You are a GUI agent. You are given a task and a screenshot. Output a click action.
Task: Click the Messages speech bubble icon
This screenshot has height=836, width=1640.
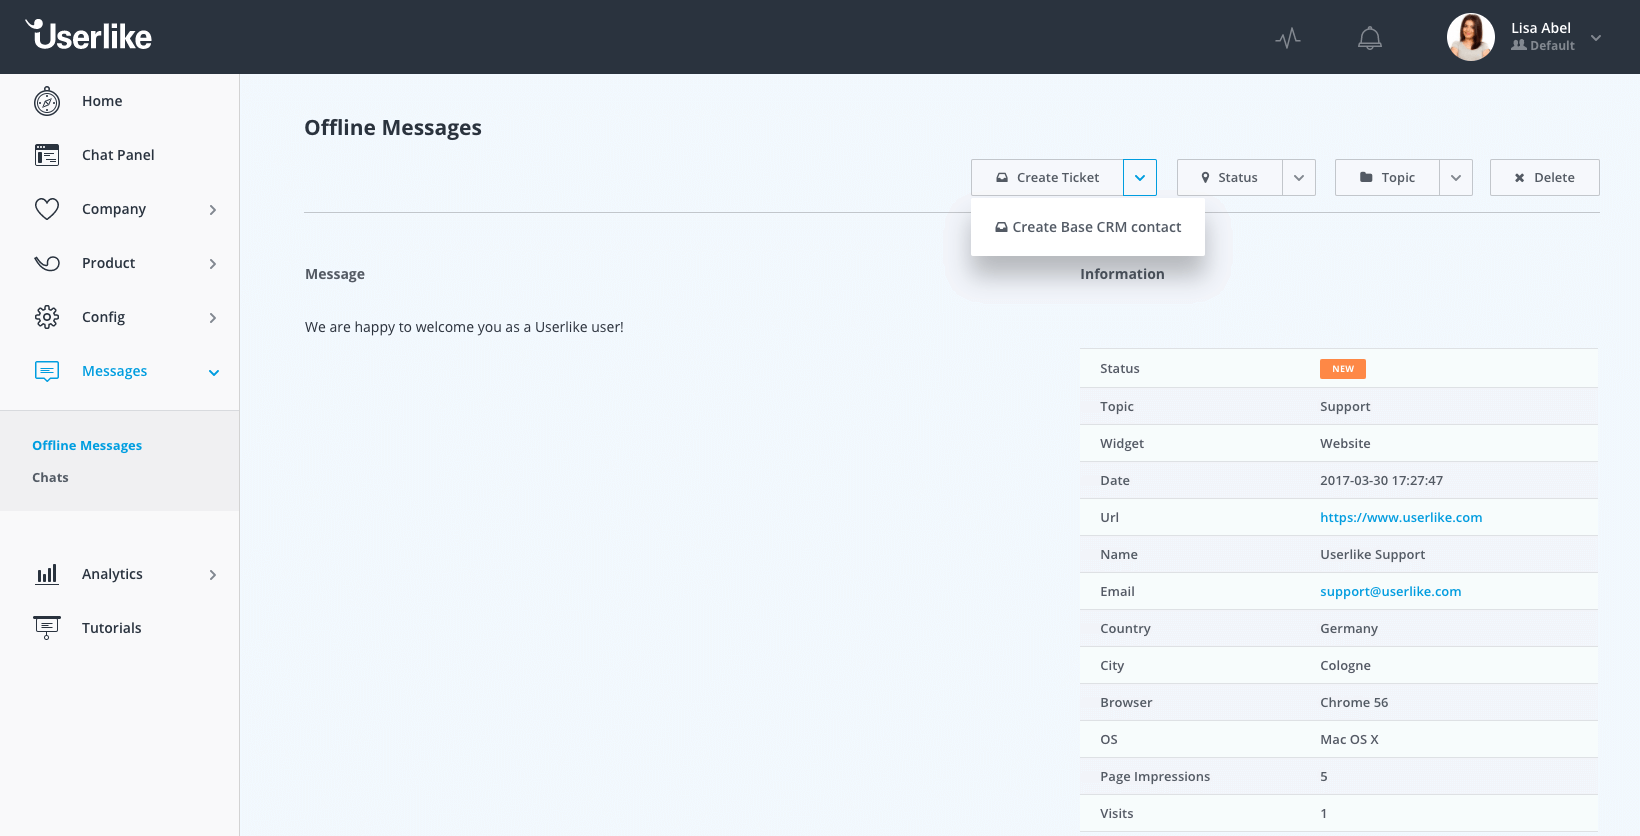(47, 371)
